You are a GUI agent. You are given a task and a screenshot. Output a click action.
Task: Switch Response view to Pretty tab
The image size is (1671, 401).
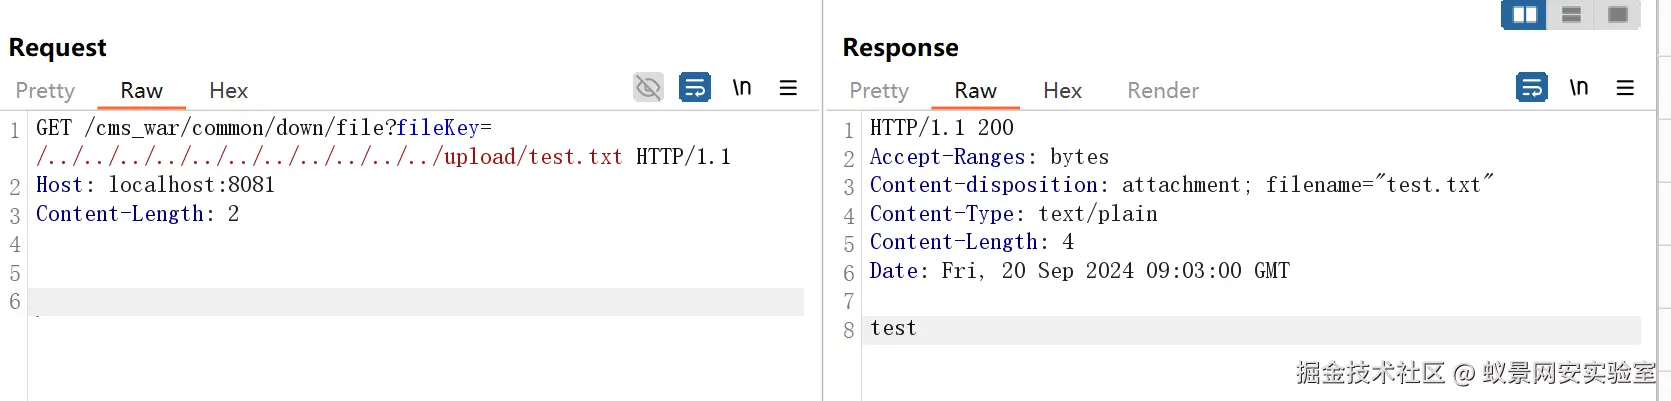point(879,91)
